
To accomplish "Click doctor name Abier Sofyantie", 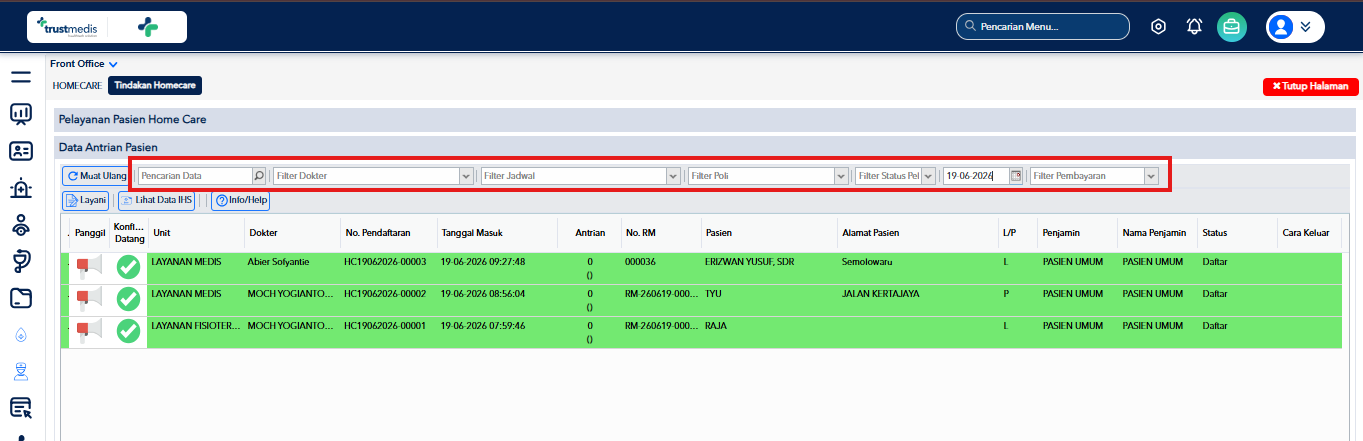I will 278,262.
